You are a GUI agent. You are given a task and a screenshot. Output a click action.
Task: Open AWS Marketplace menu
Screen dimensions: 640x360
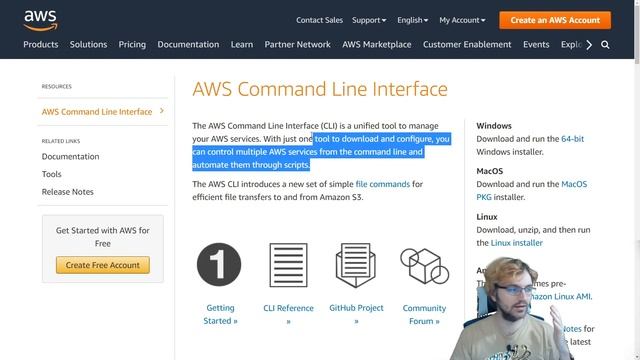pos(377,44)
